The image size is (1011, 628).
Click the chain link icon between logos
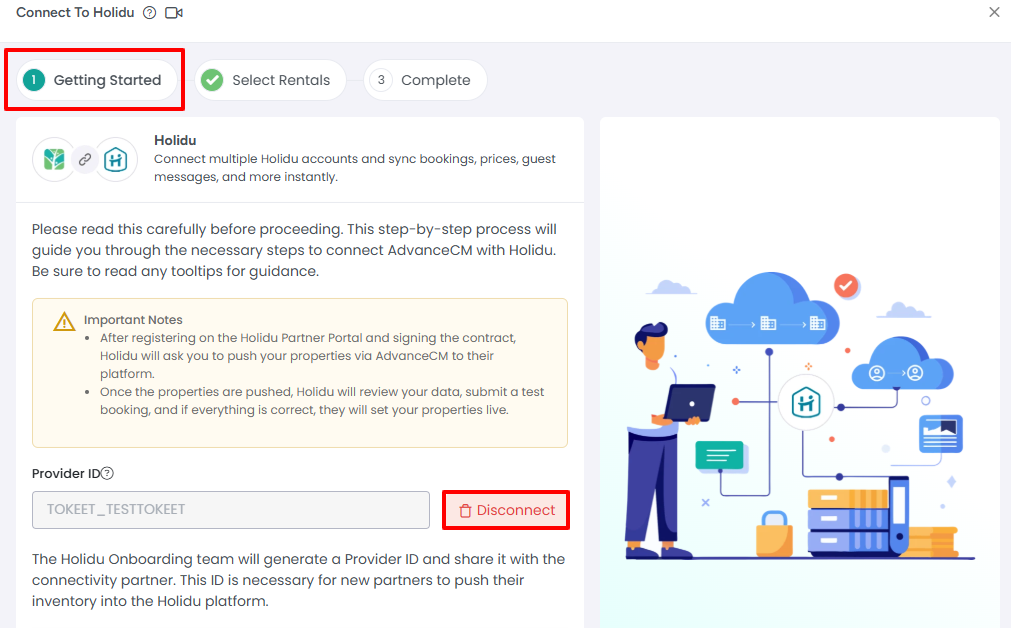click(x=85, y=159)
